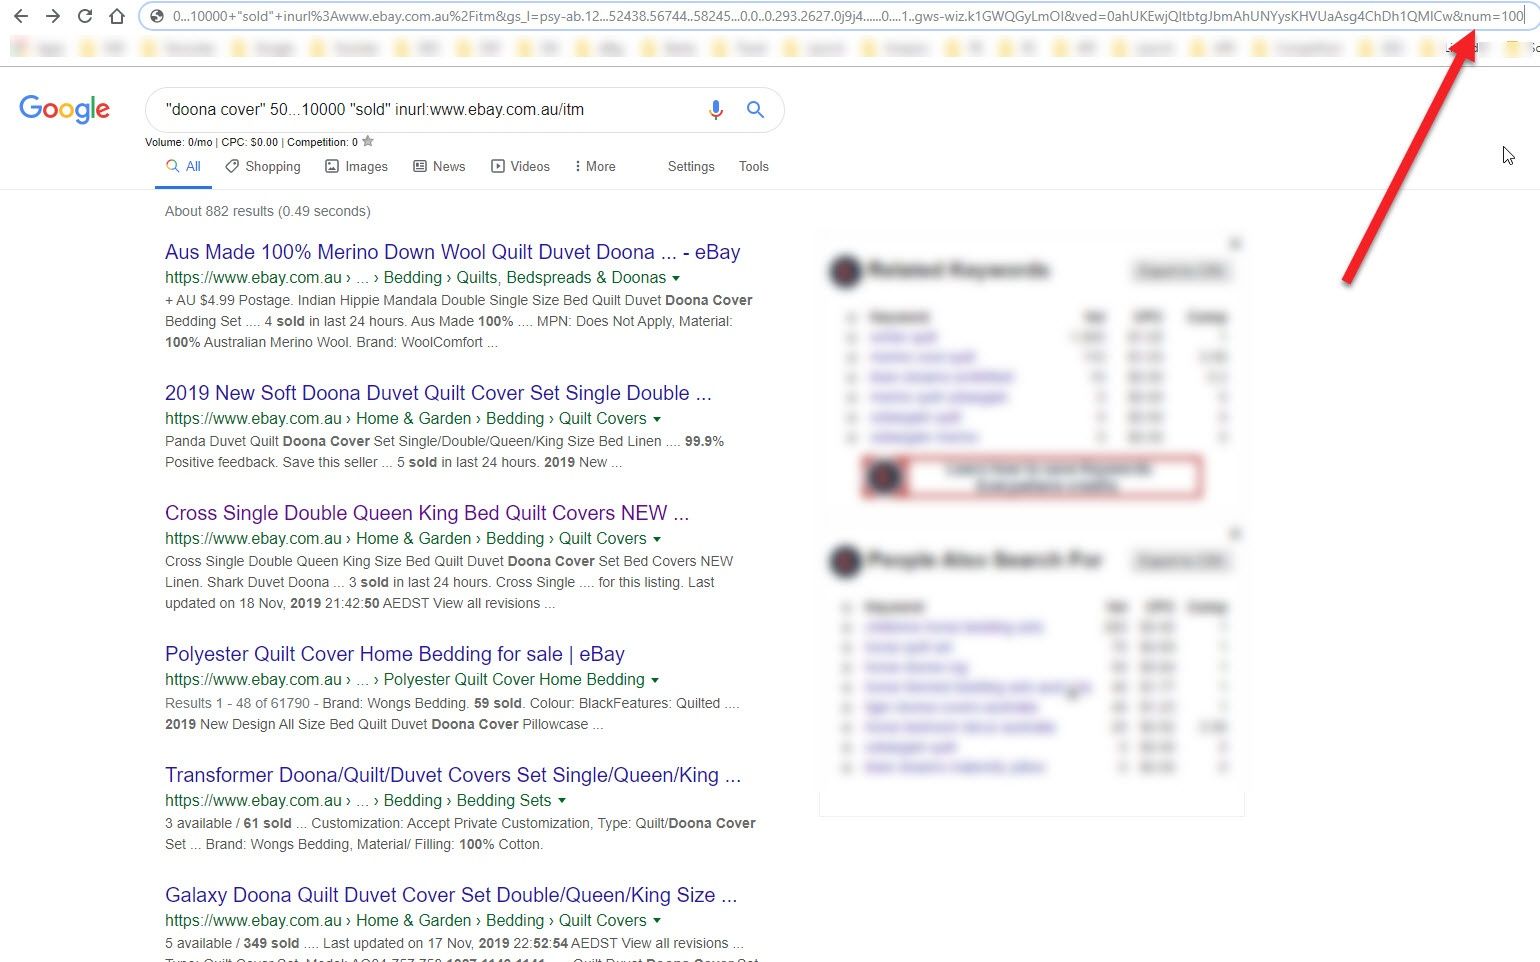Reload the page
Image resolution: width=1540 pixels, height=962 pixels.
[x=85, y=16]
